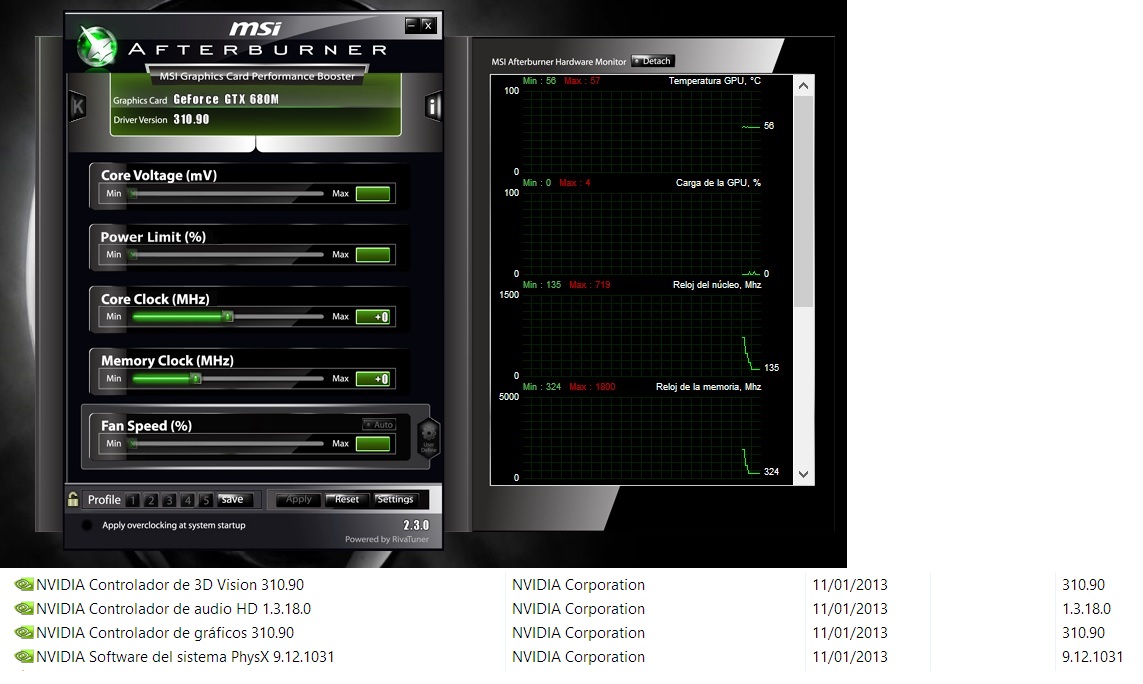Click the Core Clock +0 value field
Viewport: 1143px width, 684px height.
[373, 316]
